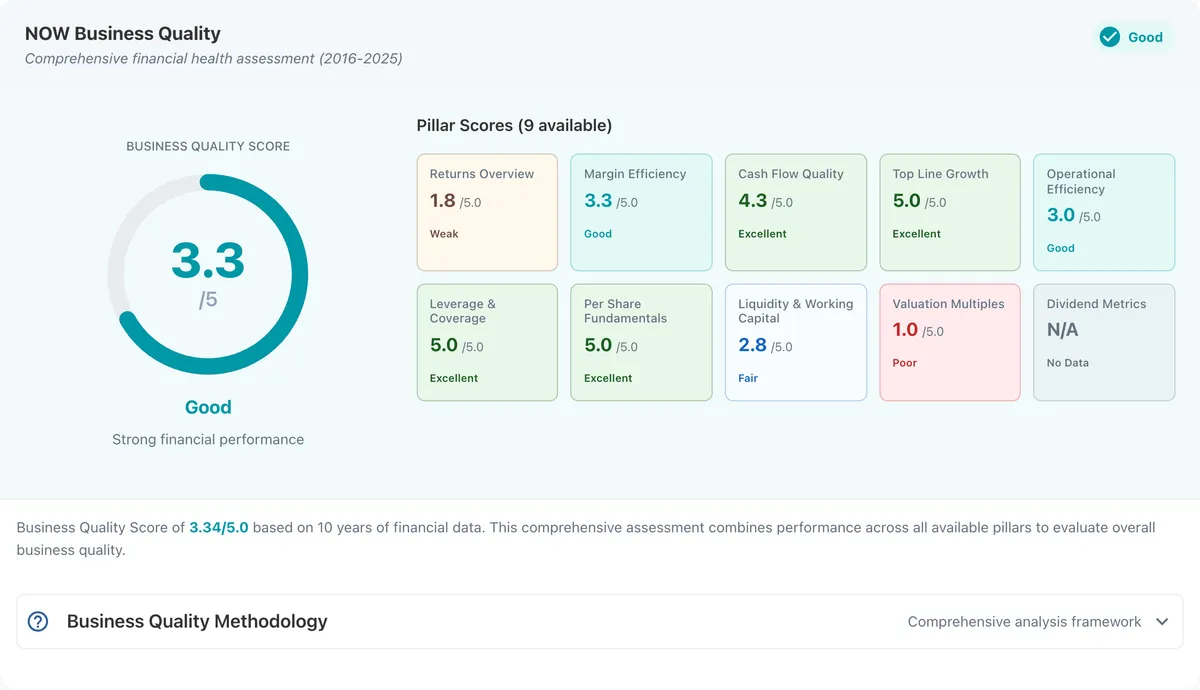Click the NOW Business Quality heading
Image resolution: width=1200 pixels, height=690 pixels.
[x=123, y=34]
